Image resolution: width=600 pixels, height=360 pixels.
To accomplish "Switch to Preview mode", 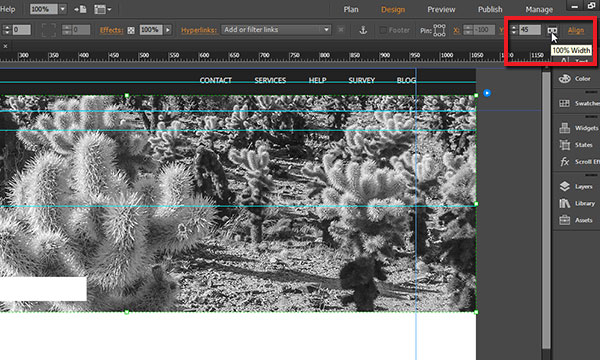I will (441, 9).
